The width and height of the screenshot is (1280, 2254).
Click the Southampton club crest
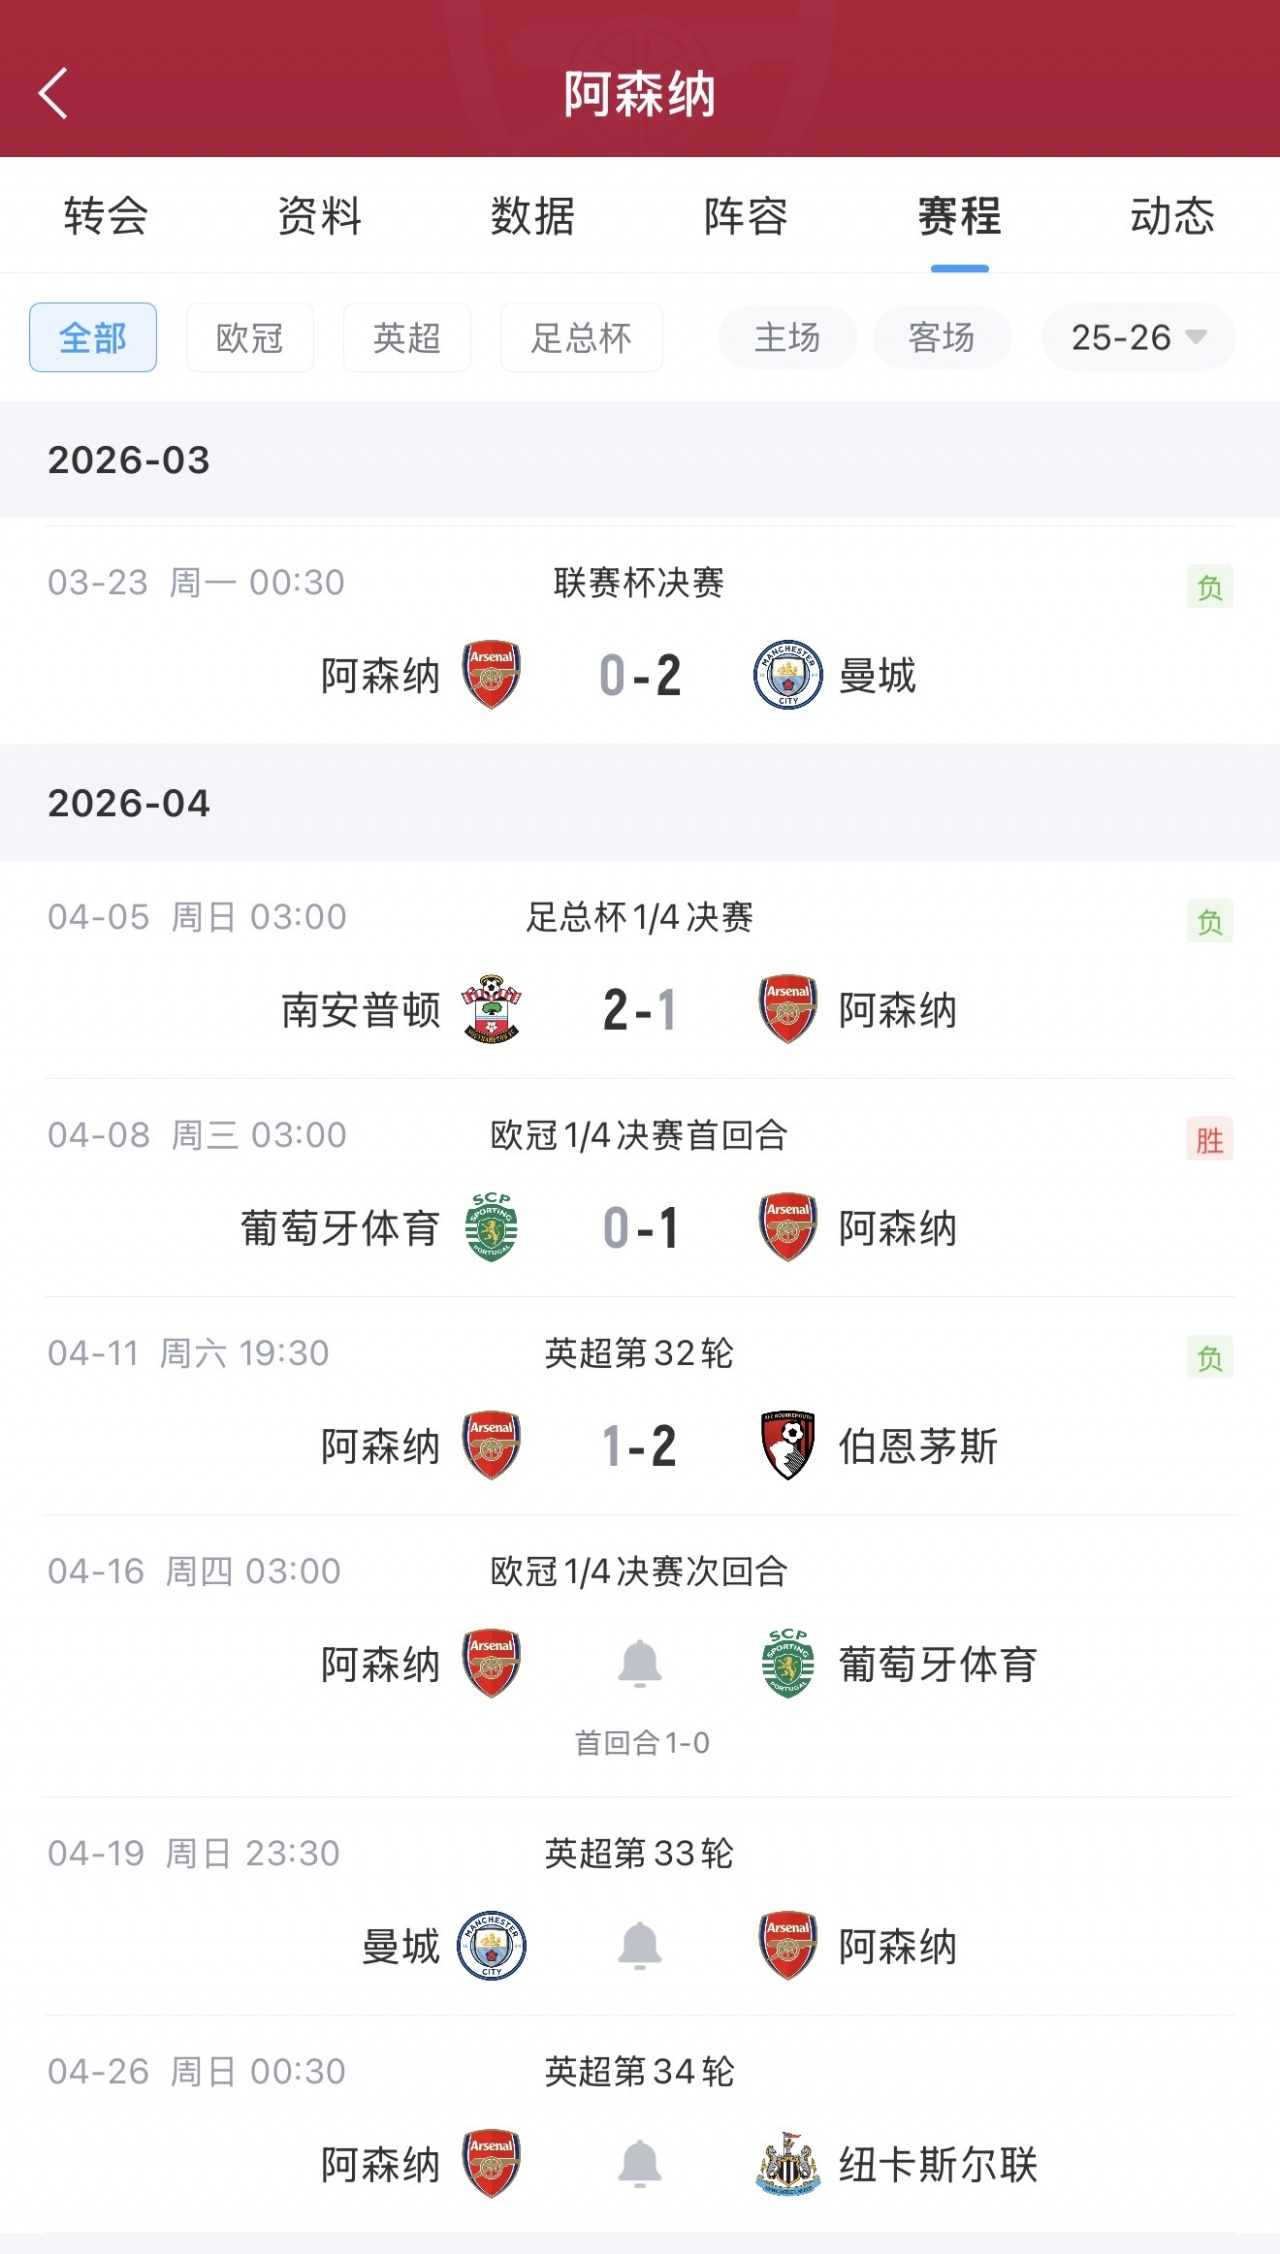tap(491, 1009)
